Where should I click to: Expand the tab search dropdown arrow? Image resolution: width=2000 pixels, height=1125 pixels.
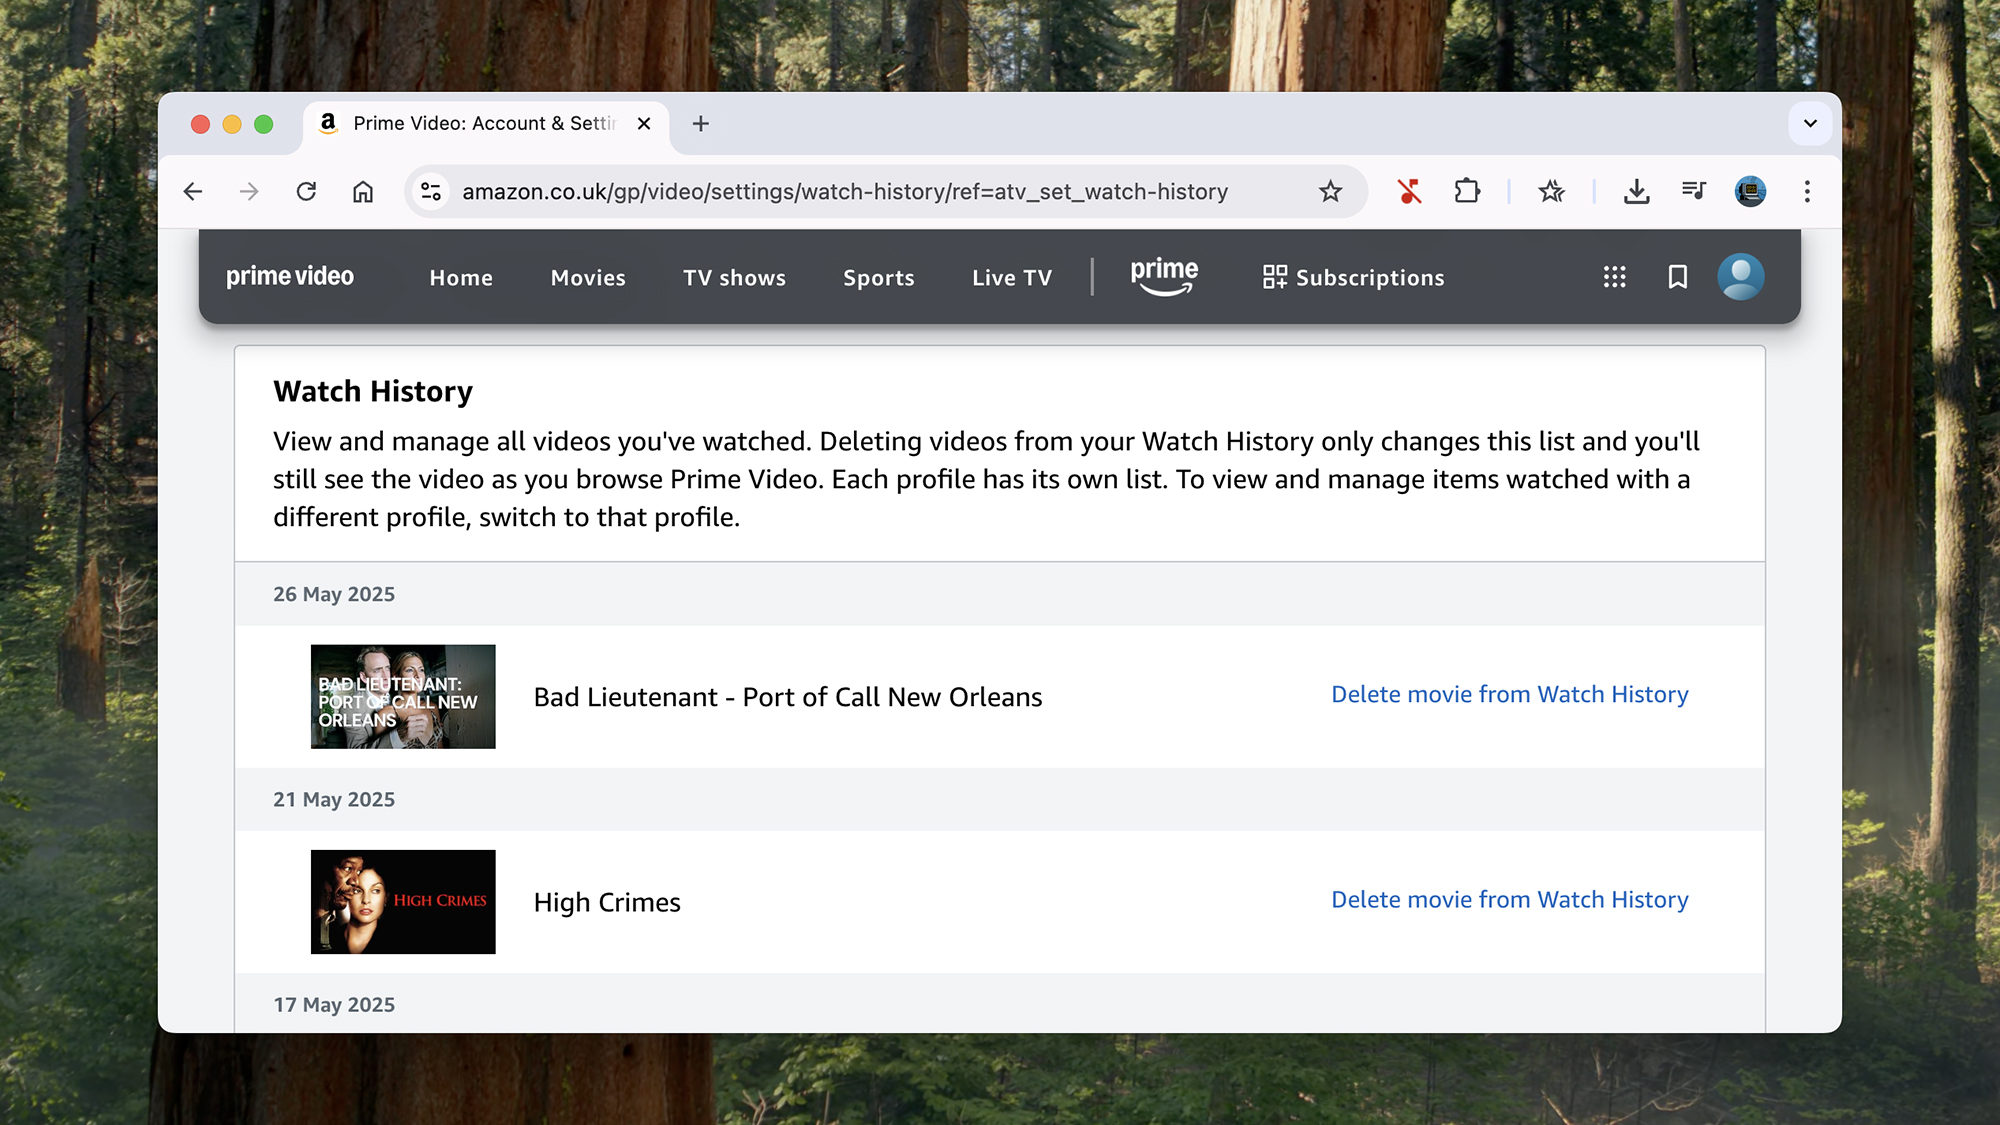coord(1809,124)
